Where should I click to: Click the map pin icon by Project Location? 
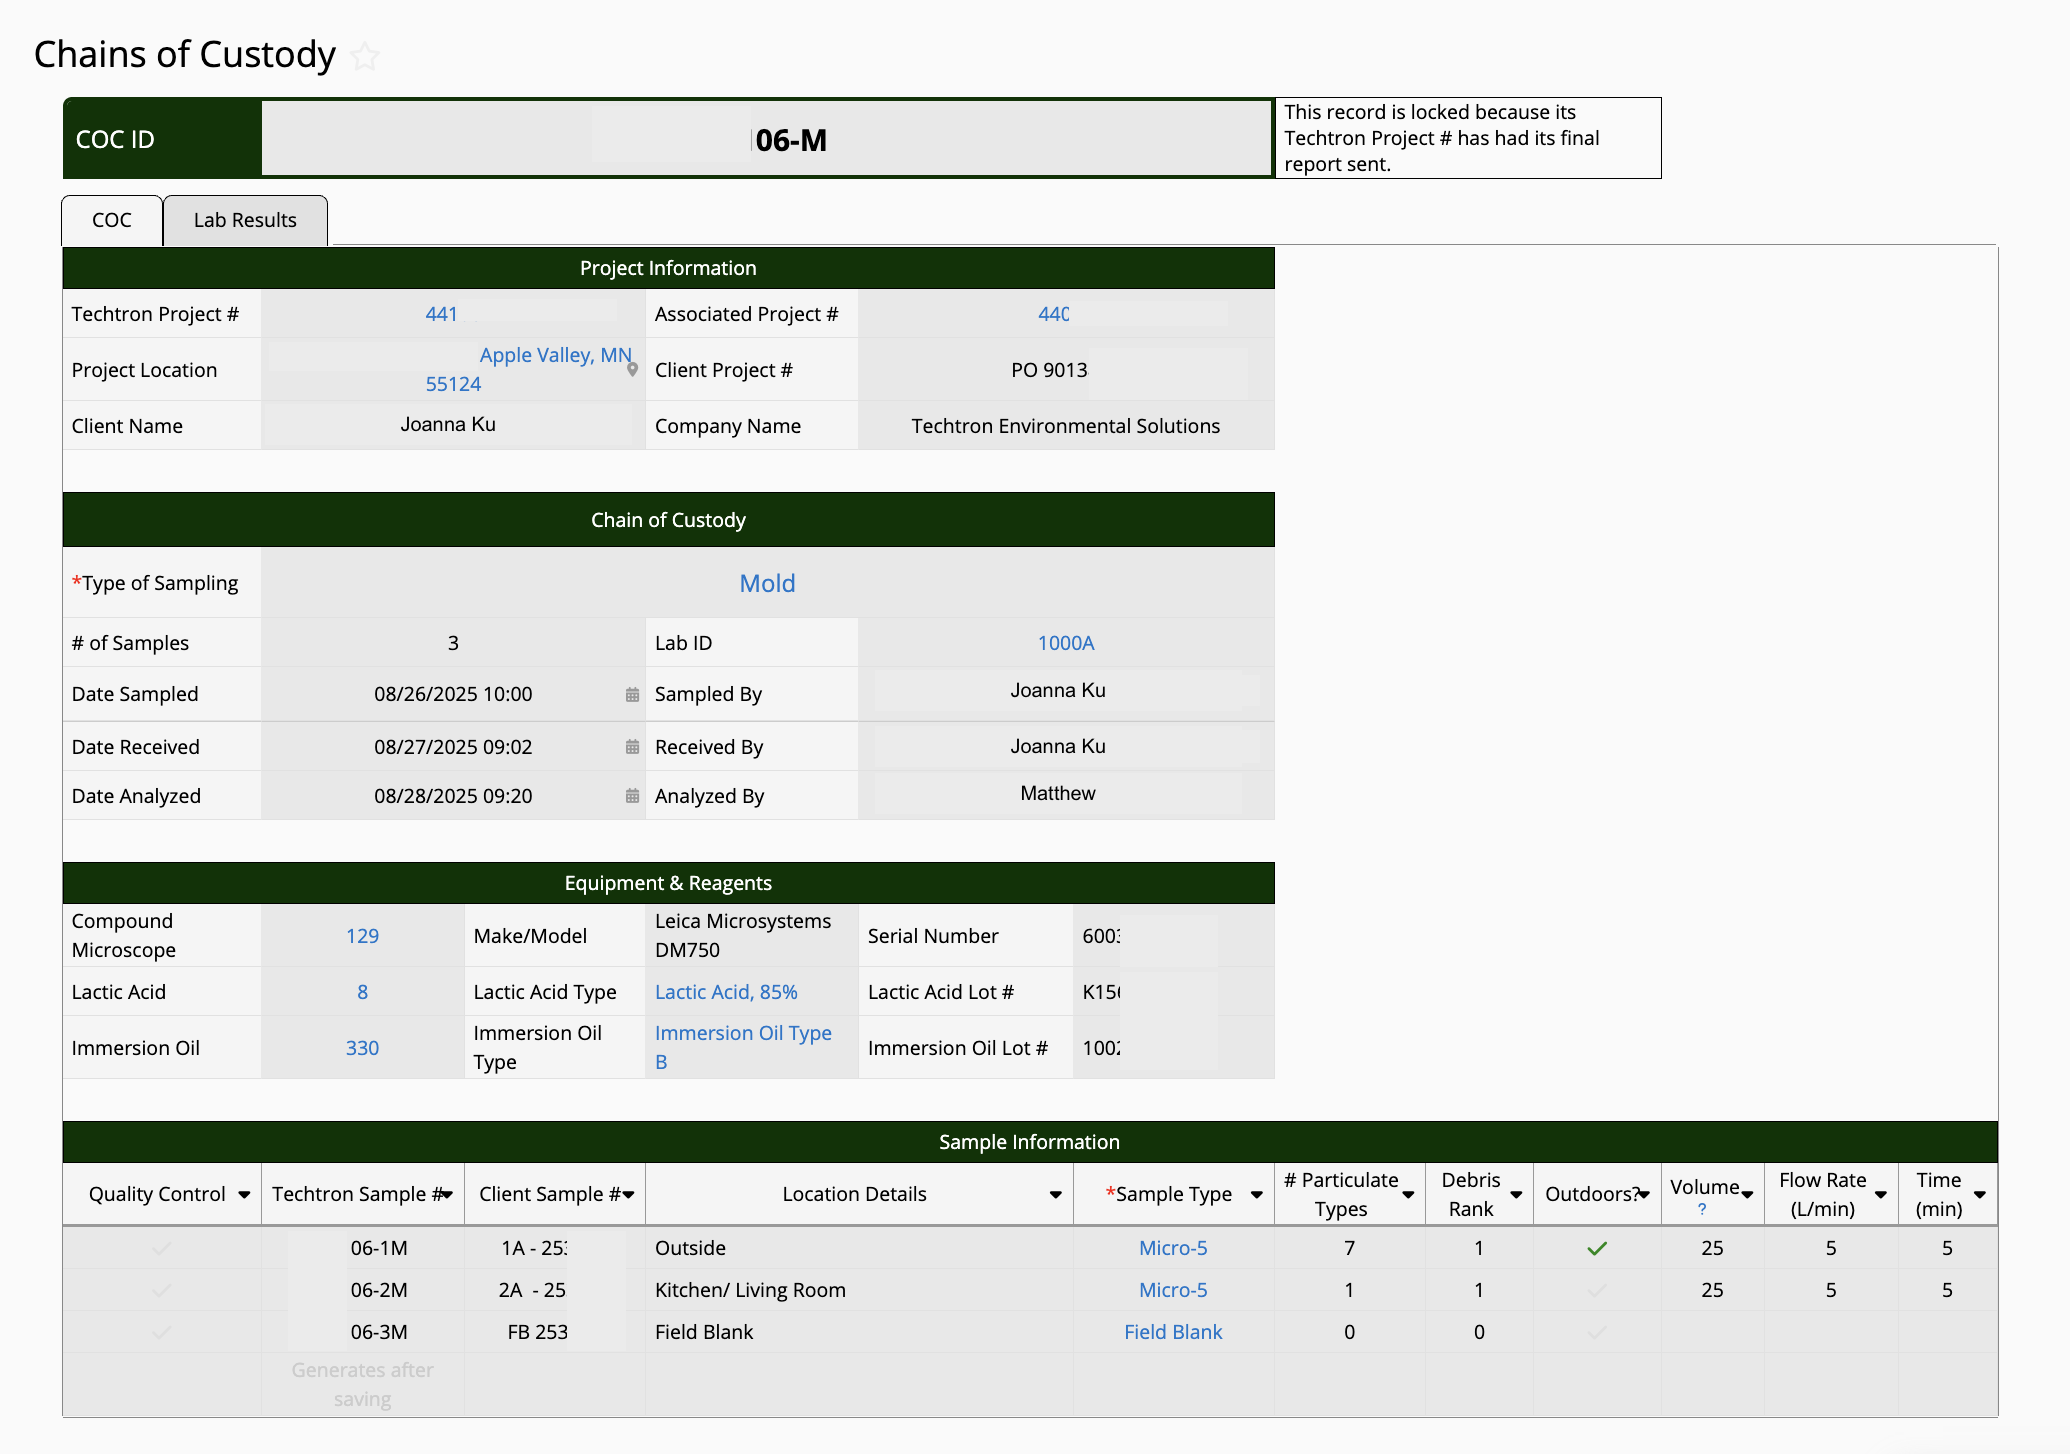click(x=632, y=370)
